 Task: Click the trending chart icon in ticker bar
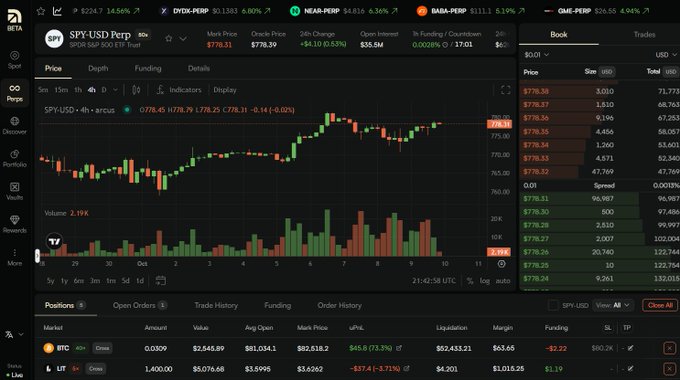pos(57,11)
